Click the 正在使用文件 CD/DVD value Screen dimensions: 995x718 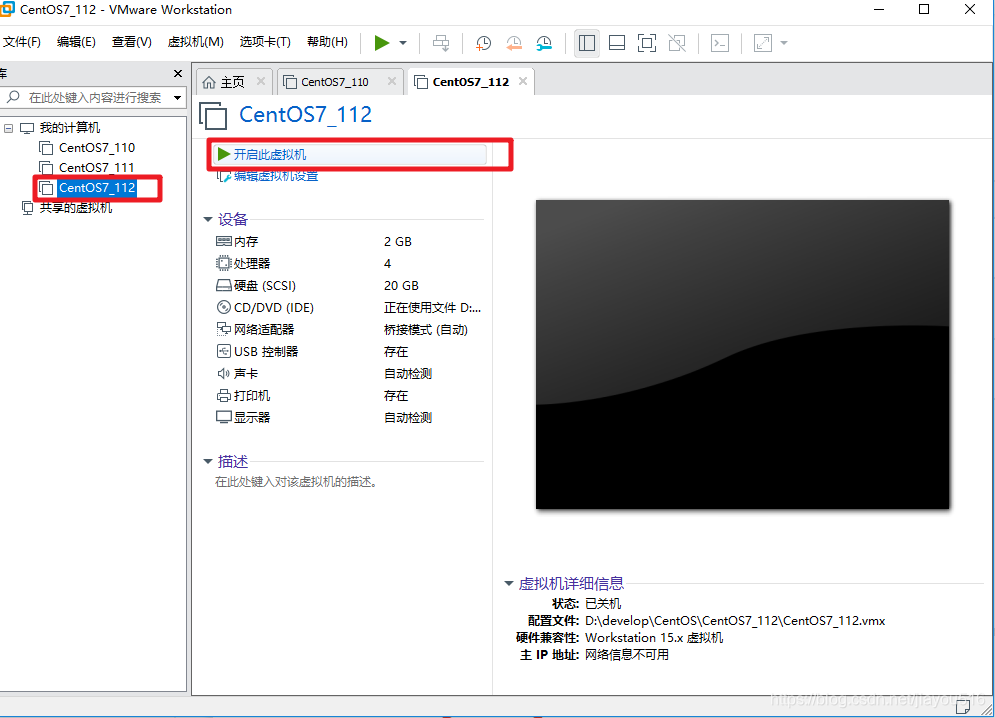point(432,308)
